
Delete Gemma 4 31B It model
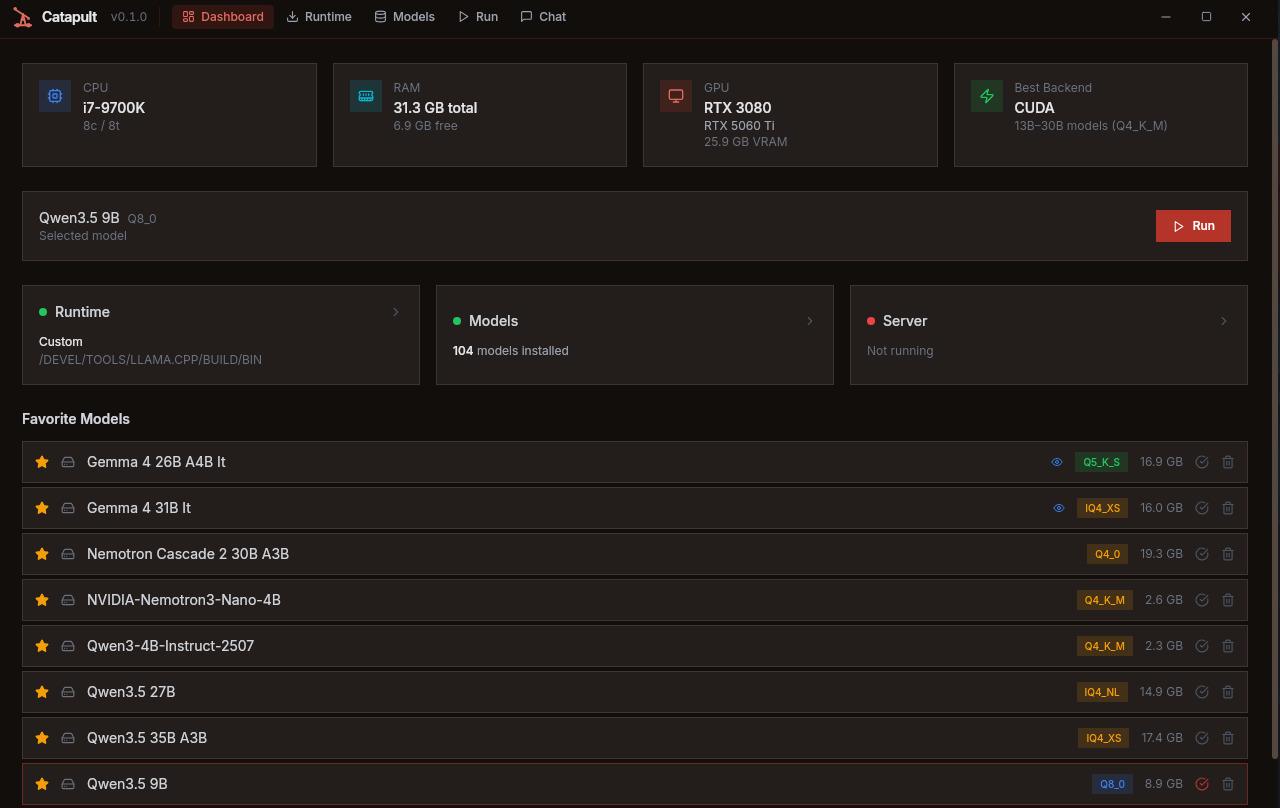1228,508
